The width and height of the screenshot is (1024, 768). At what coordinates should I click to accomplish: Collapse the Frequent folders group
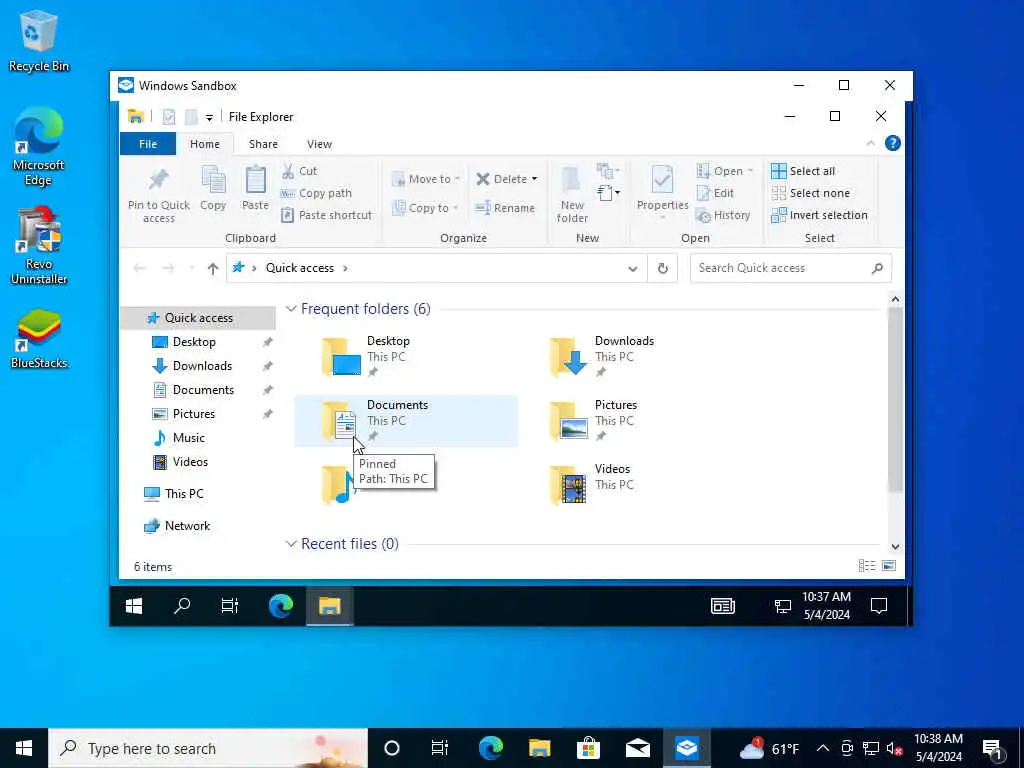(x=291, y=309)
